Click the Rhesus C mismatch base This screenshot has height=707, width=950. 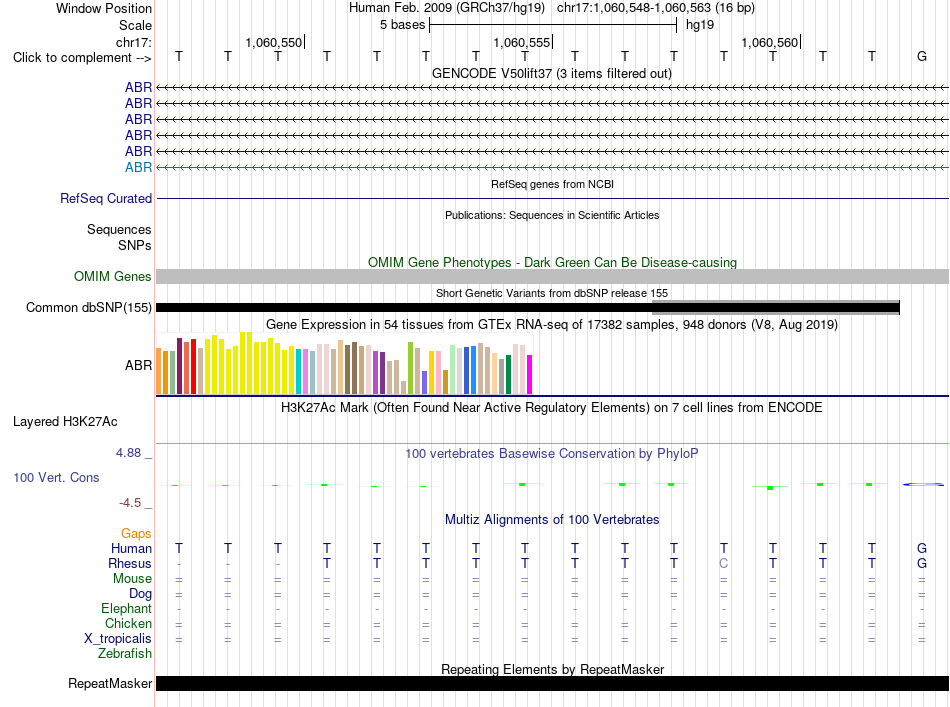point(723,563)
